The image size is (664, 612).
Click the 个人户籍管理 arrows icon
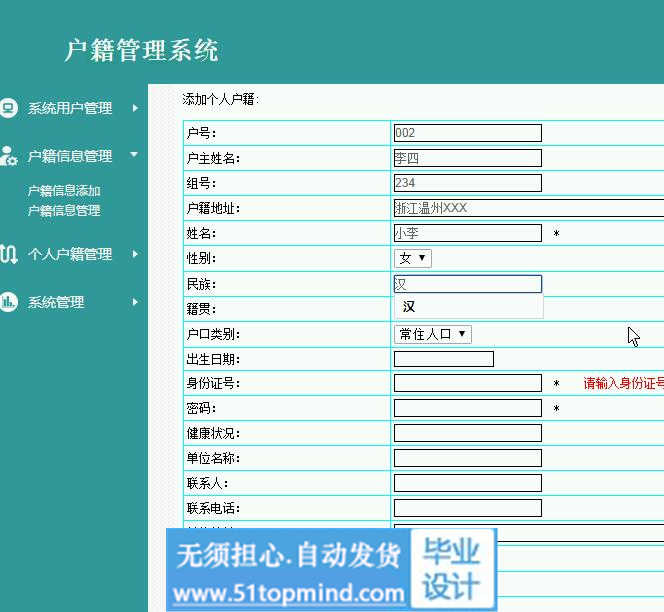coord(8,254)
